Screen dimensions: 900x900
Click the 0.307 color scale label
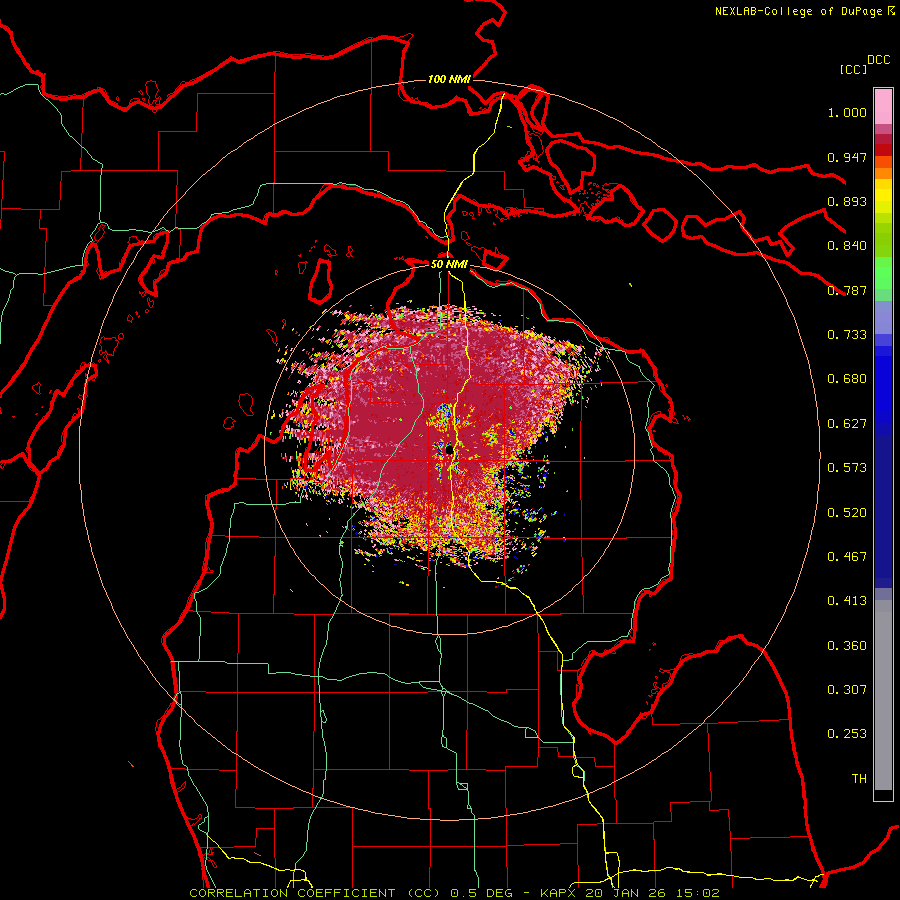847,690
